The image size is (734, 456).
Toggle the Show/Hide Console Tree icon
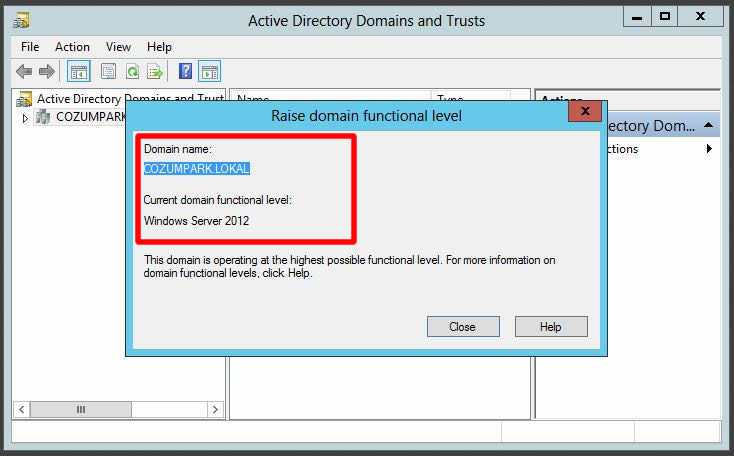78,71
